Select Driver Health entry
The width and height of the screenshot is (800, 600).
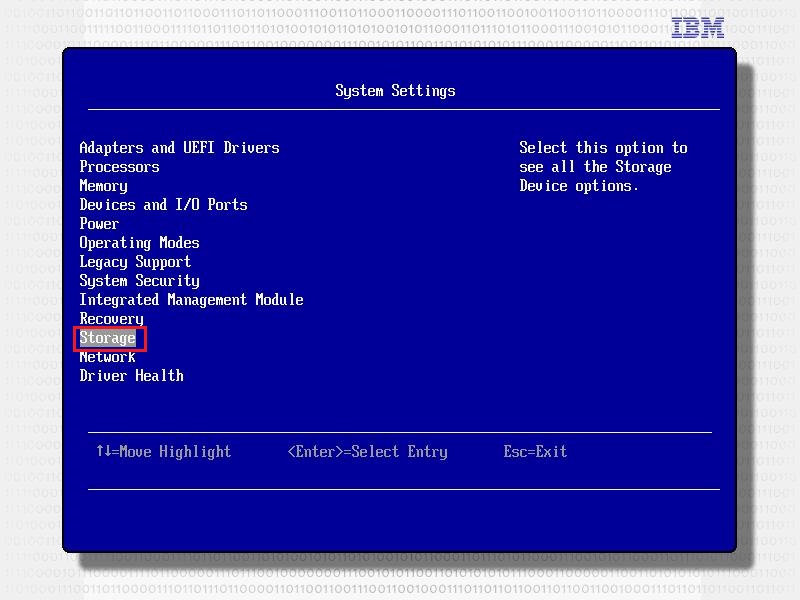tap(131, 376)
